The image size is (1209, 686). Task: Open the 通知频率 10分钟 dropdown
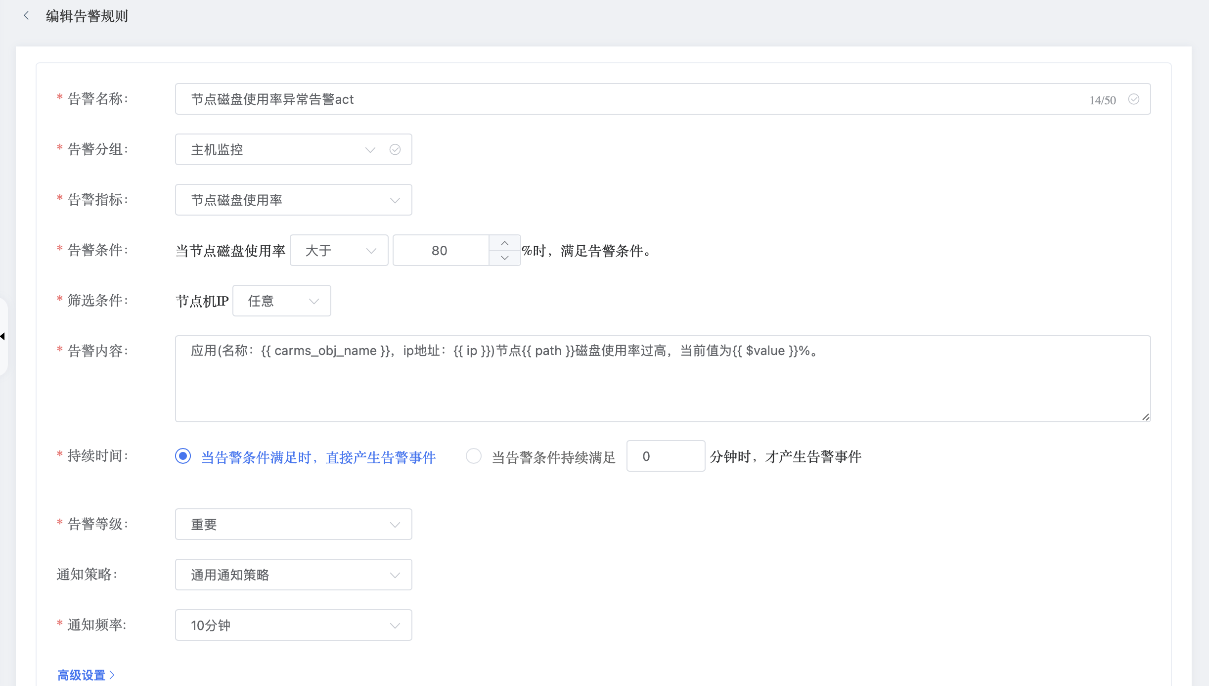(292, 625)
